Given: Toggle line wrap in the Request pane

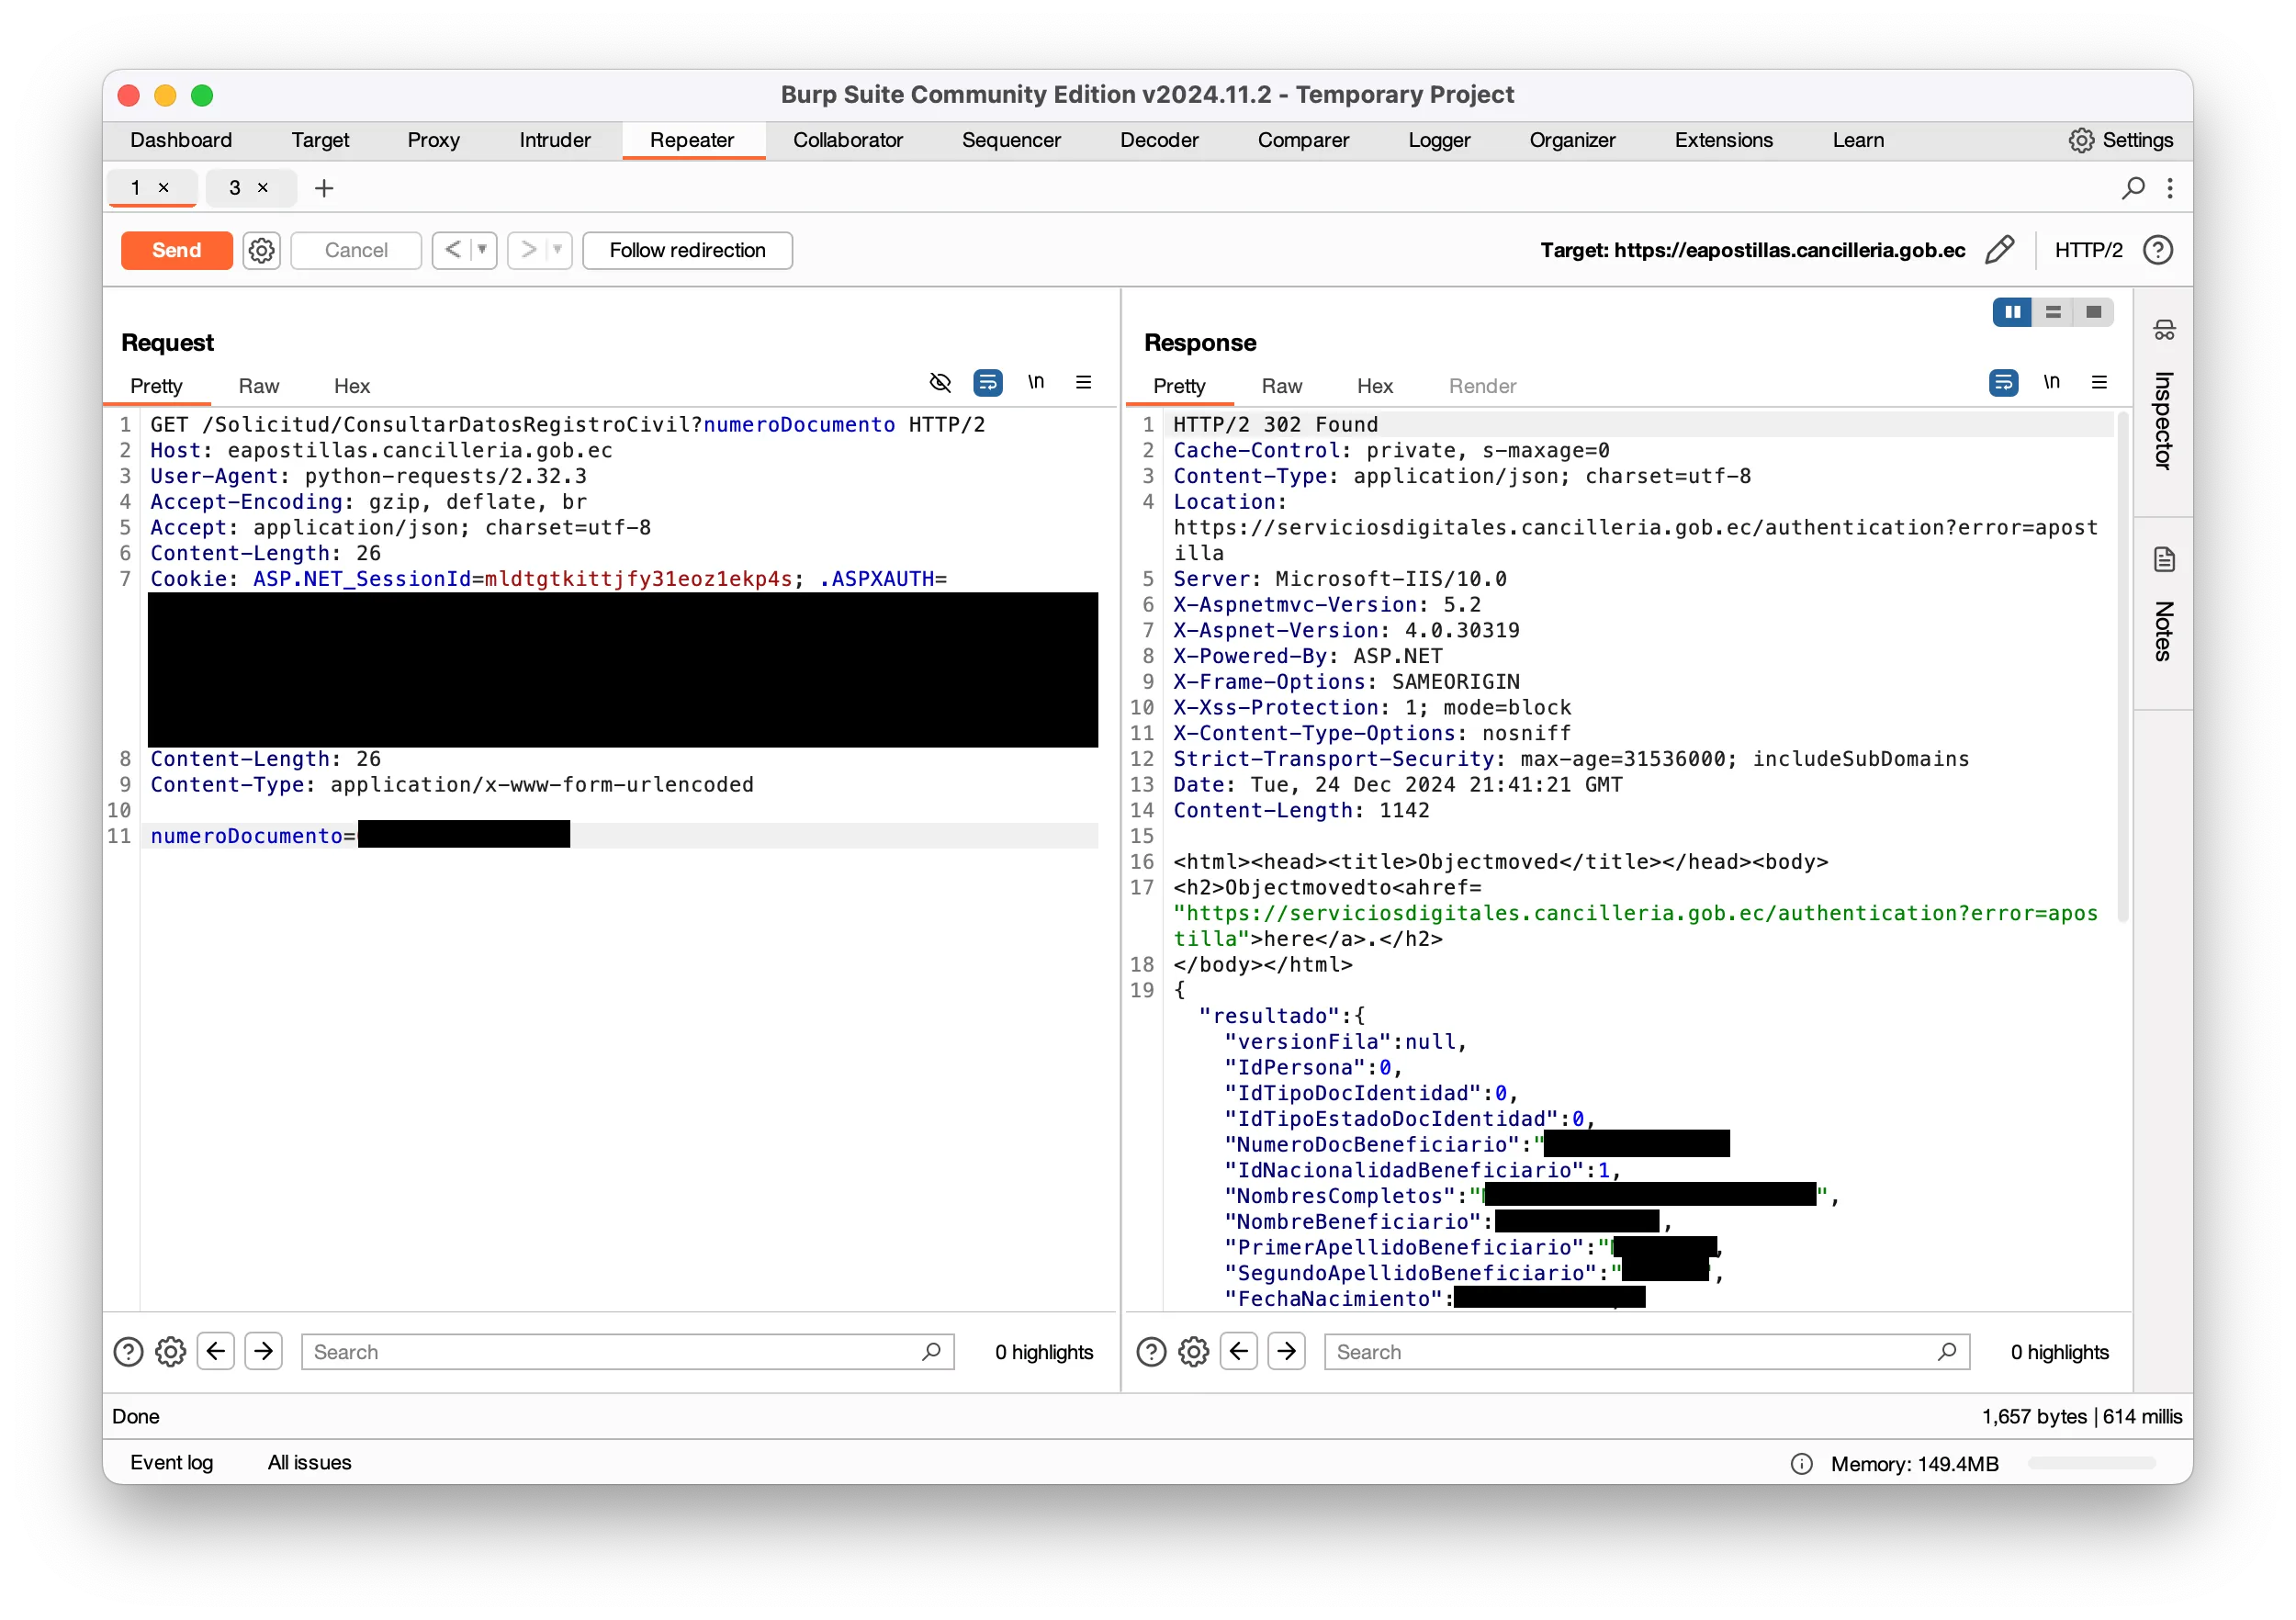Looking at the screenshot, I should pos(988,383).
